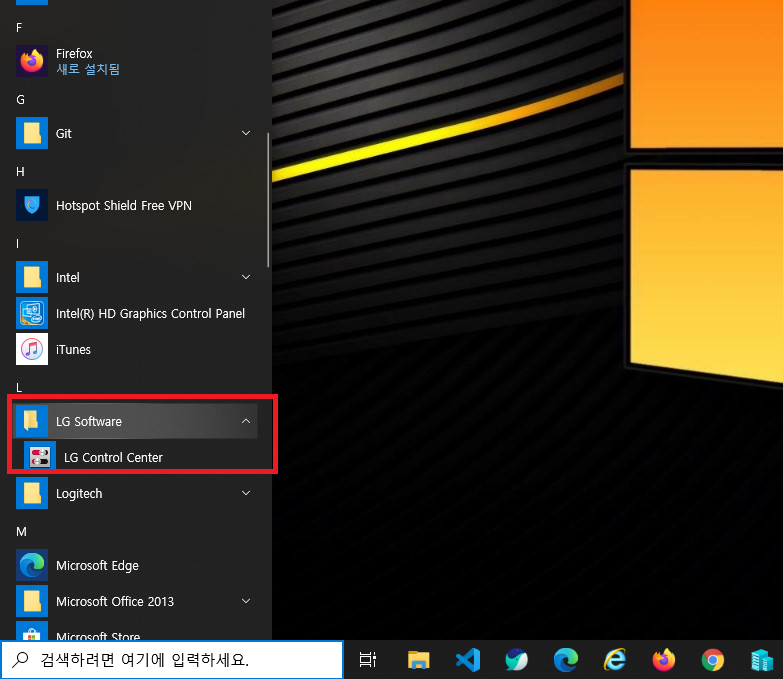Click the LG Control Center text label

click(x=113, y=457)
